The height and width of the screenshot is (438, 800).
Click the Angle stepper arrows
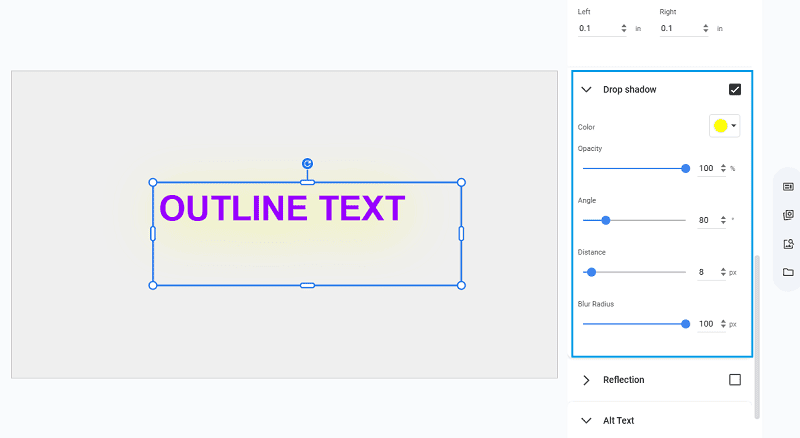pyautogui.click(x=723, y=220)
